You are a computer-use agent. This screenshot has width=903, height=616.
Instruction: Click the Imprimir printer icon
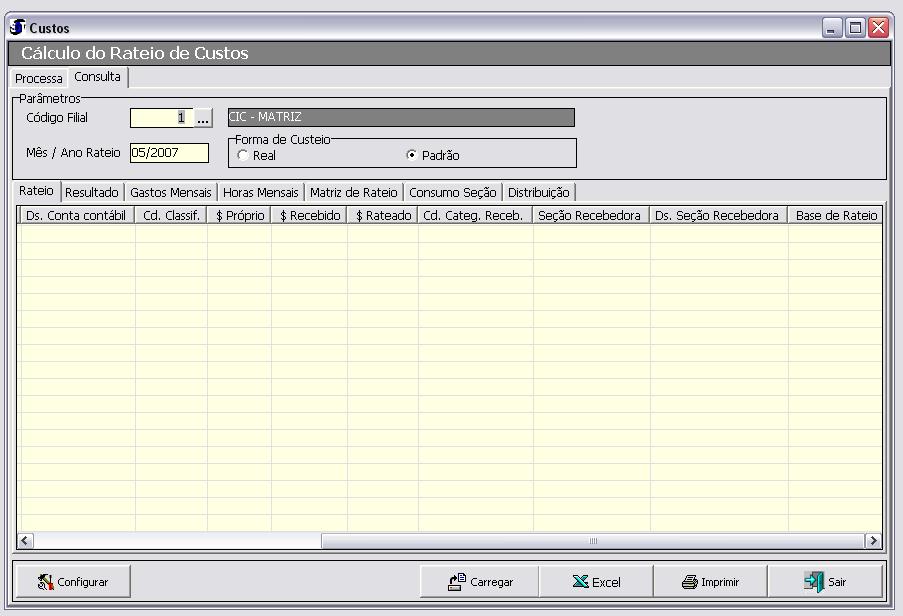[x=689, y=581]
